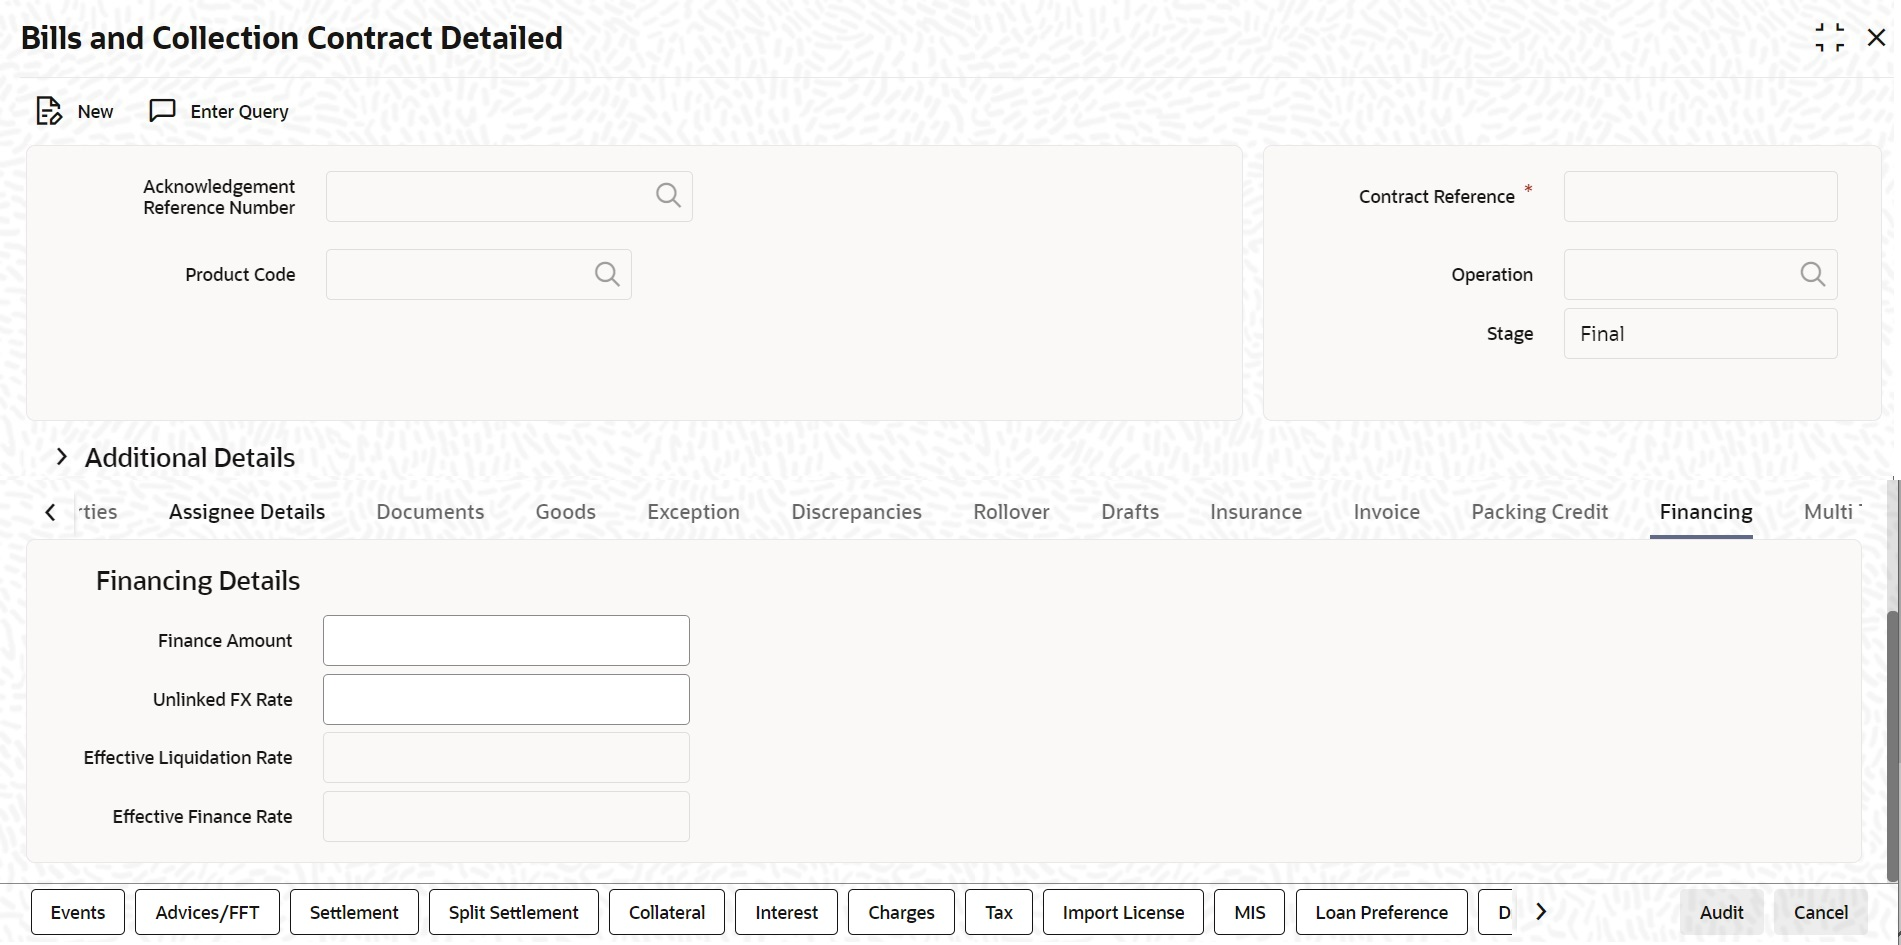This screenshot has width=1901, height=945.
Task: Open the partially visible Multi tab
Action: [x=1832, y=512]
